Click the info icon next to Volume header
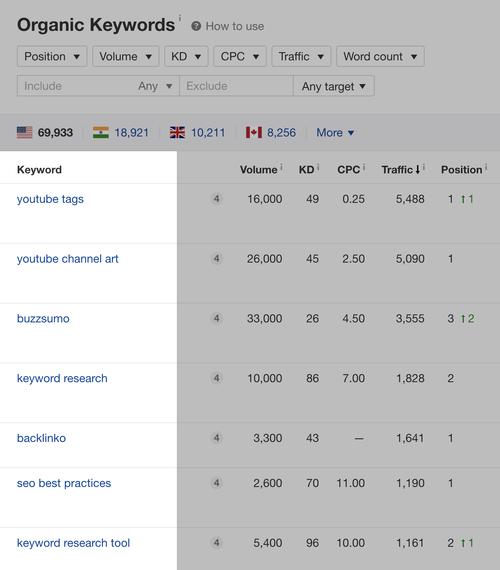500x570 pixels. (x=281, y=166)
